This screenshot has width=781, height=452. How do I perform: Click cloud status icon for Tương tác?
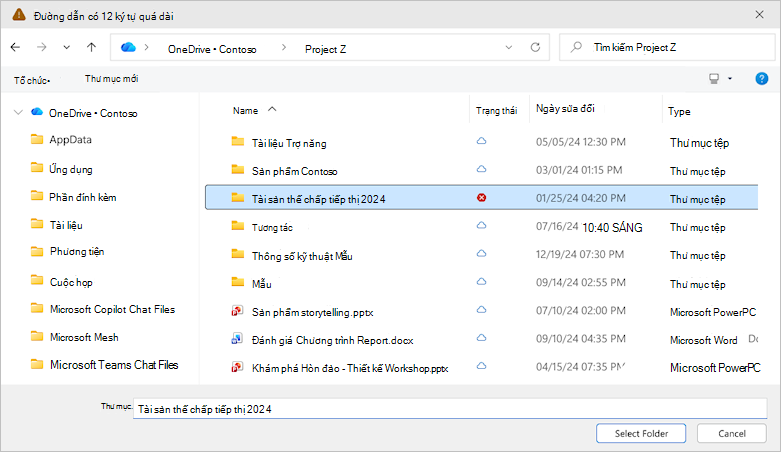[x=481, y=225]
